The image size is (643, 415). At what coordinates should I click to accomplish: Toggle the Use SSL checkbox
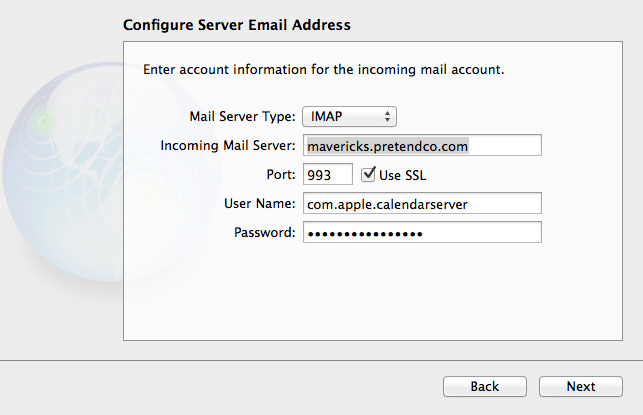tap(368, 174)
